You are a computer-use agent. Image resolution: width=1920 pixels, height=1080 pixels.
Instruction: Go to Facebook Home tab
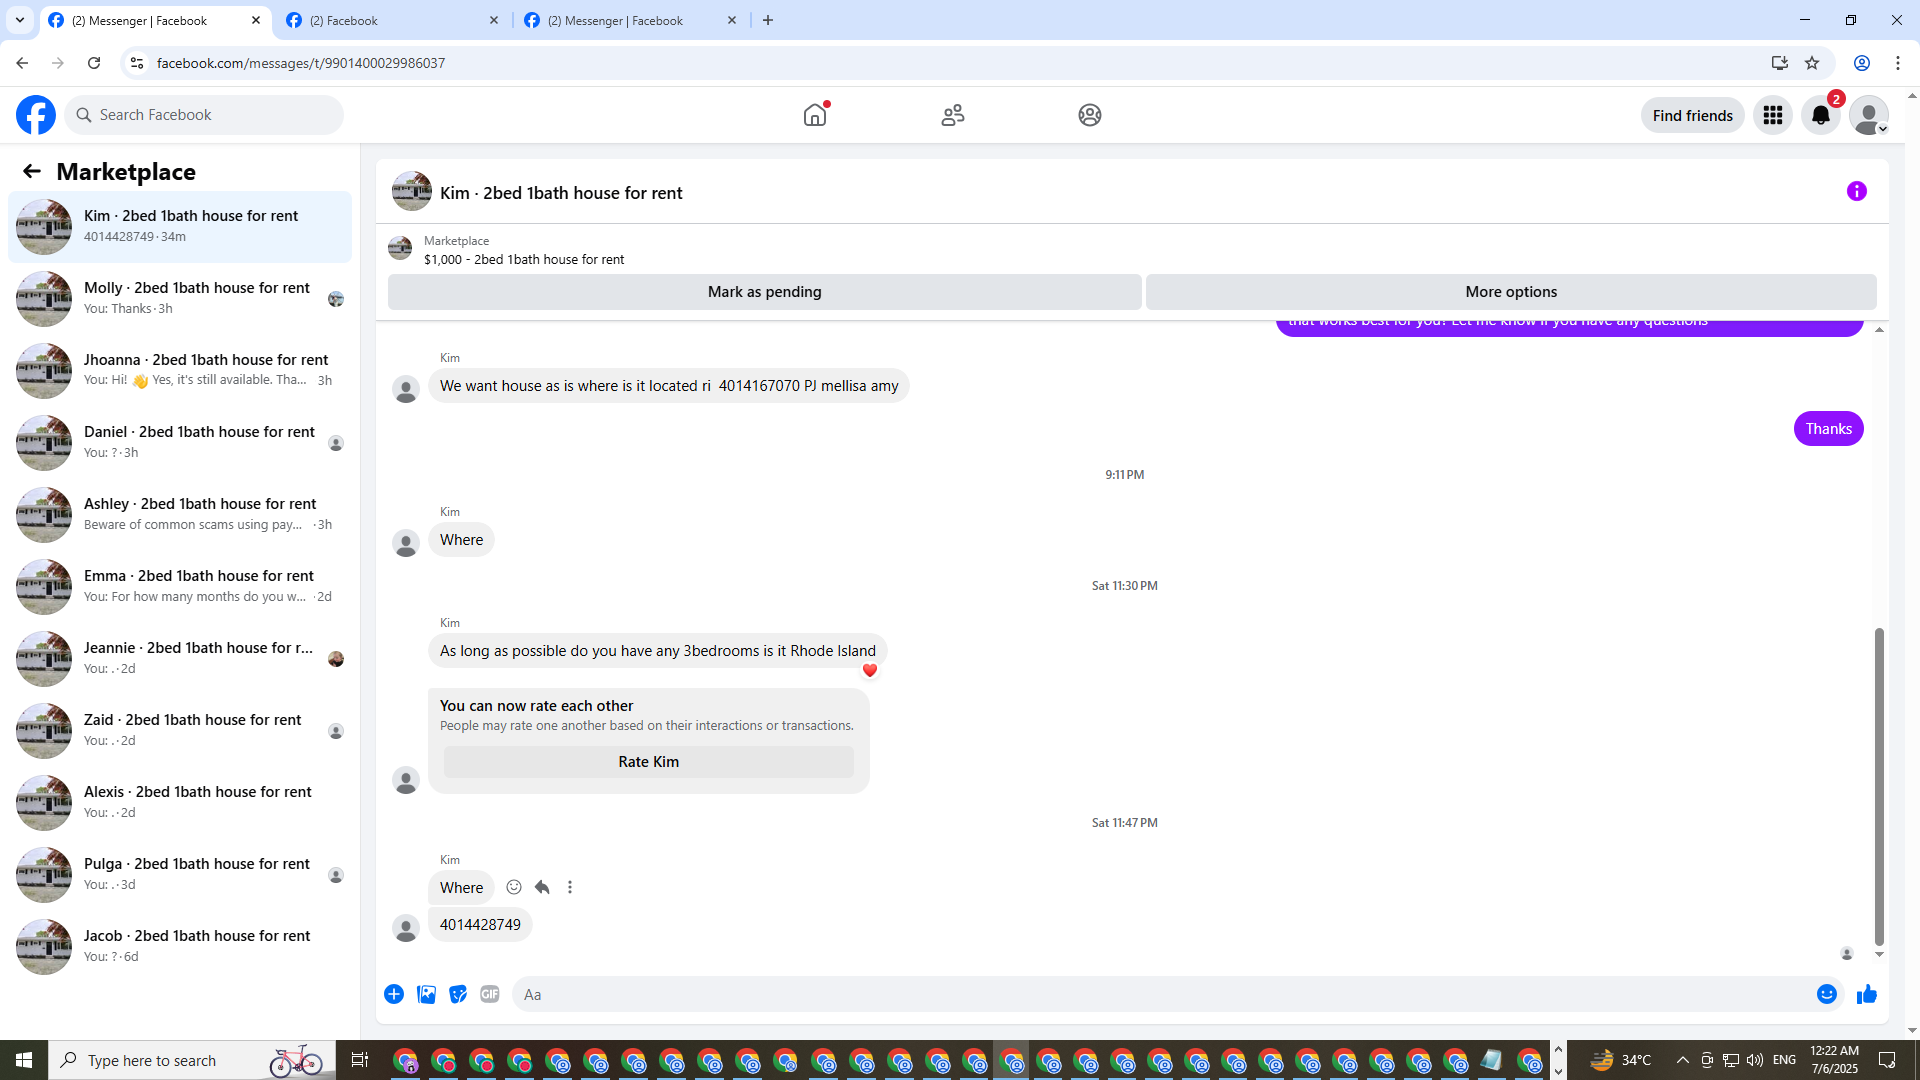pos(815,115)
